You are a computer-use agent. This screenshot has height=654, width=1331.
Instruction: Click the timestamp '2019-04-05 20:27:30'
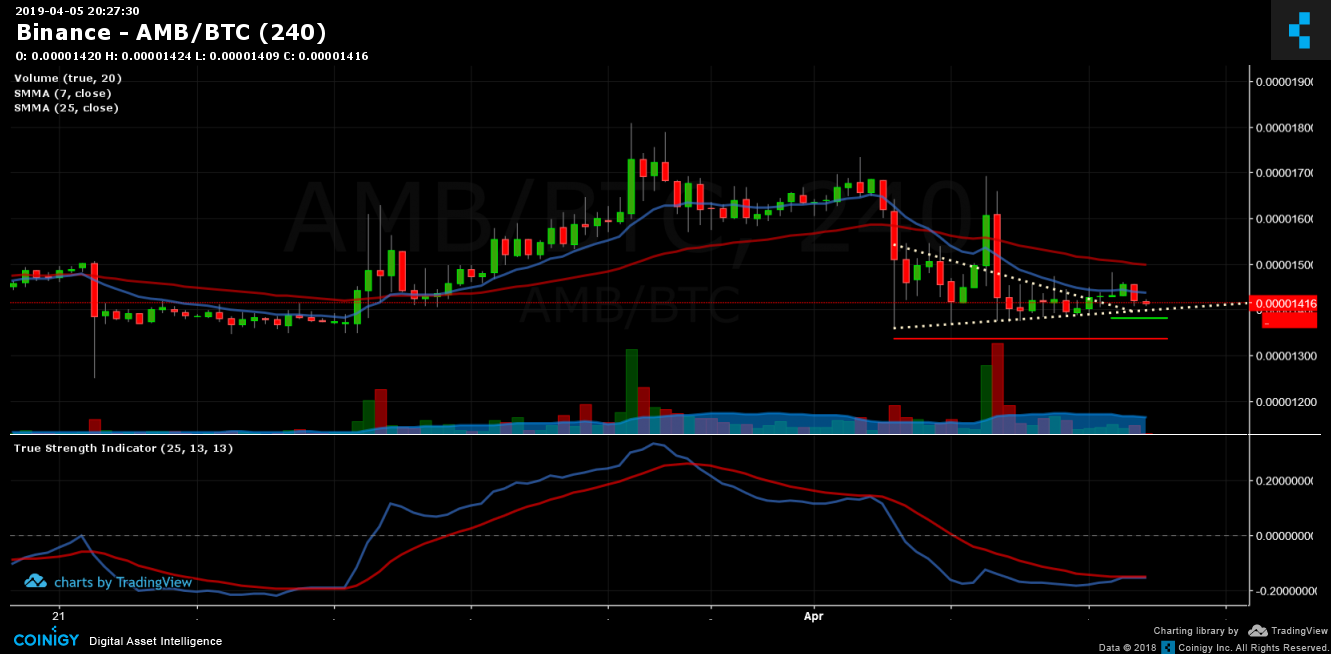point(77,10)
